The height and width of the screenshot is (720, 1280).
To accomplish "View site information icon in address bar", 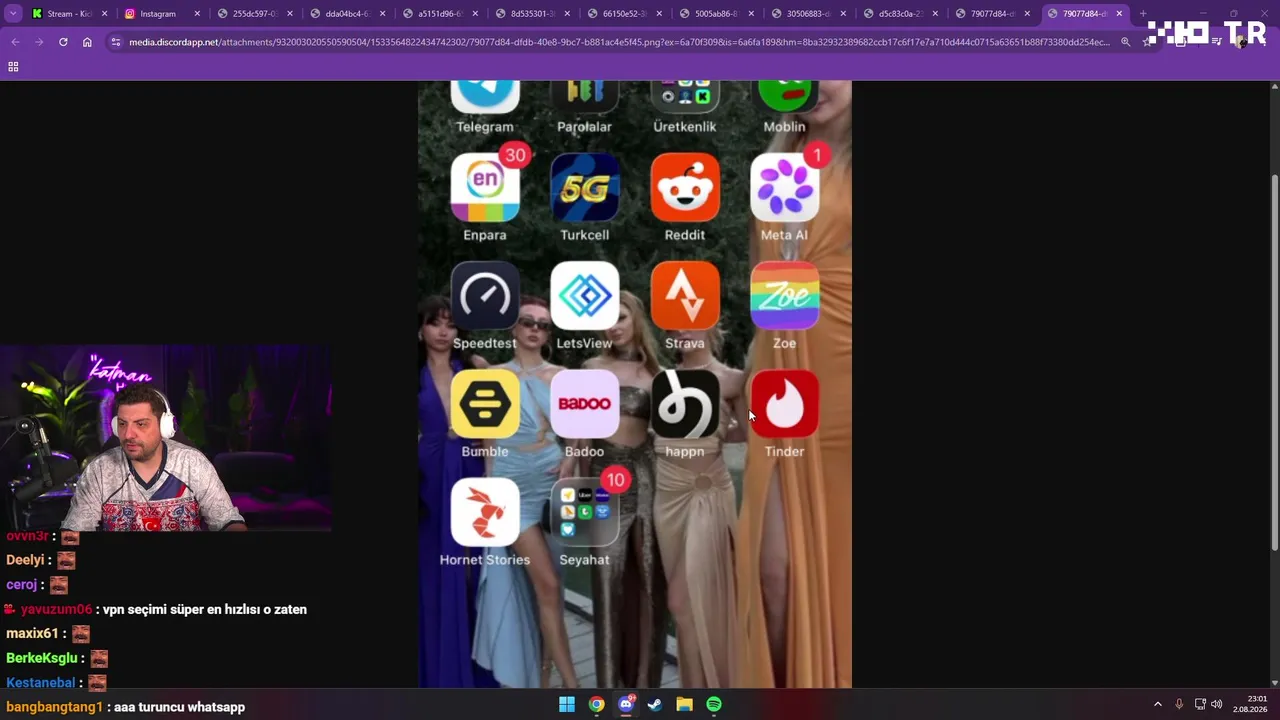I will 116,42.
